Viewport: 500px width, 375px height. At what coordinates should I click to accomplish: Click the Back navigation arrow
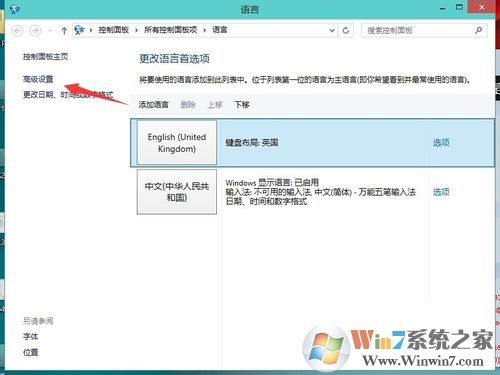tap(17, 31)
